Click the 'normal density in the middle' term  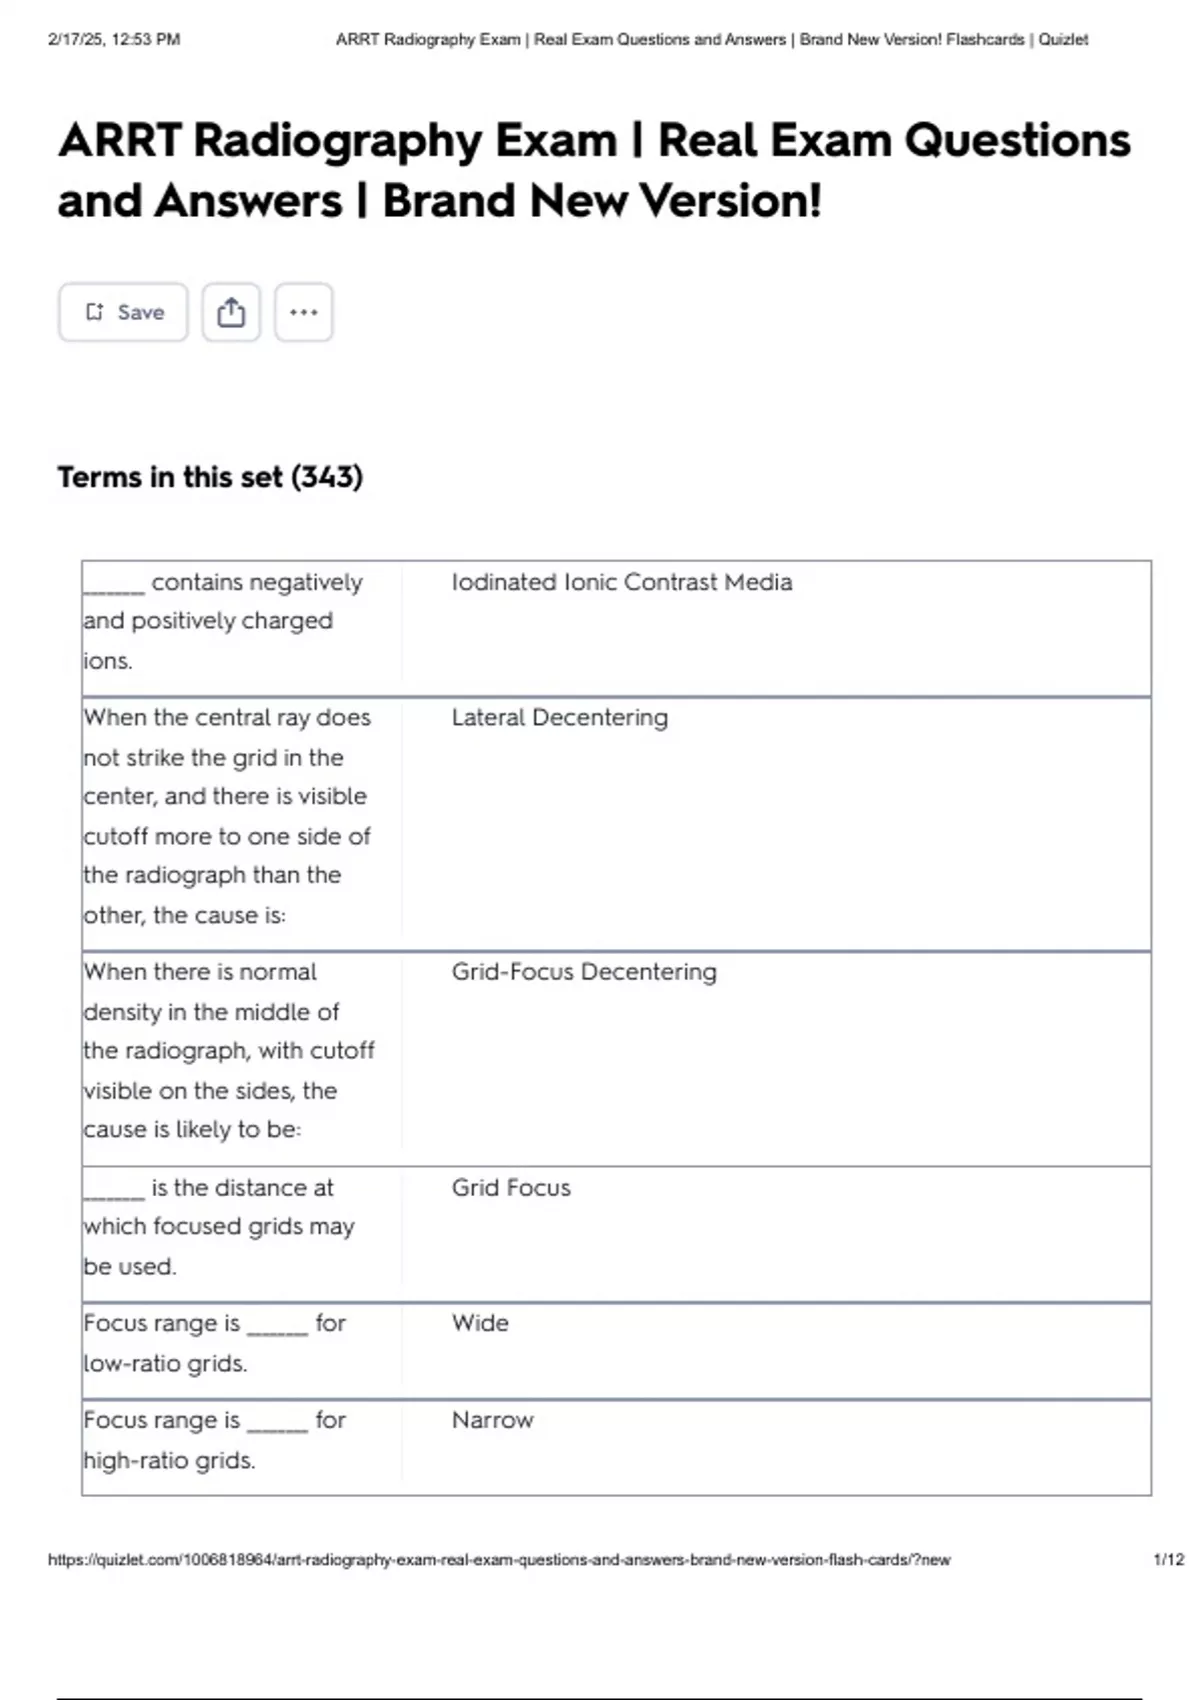(x=229, y=1051)
